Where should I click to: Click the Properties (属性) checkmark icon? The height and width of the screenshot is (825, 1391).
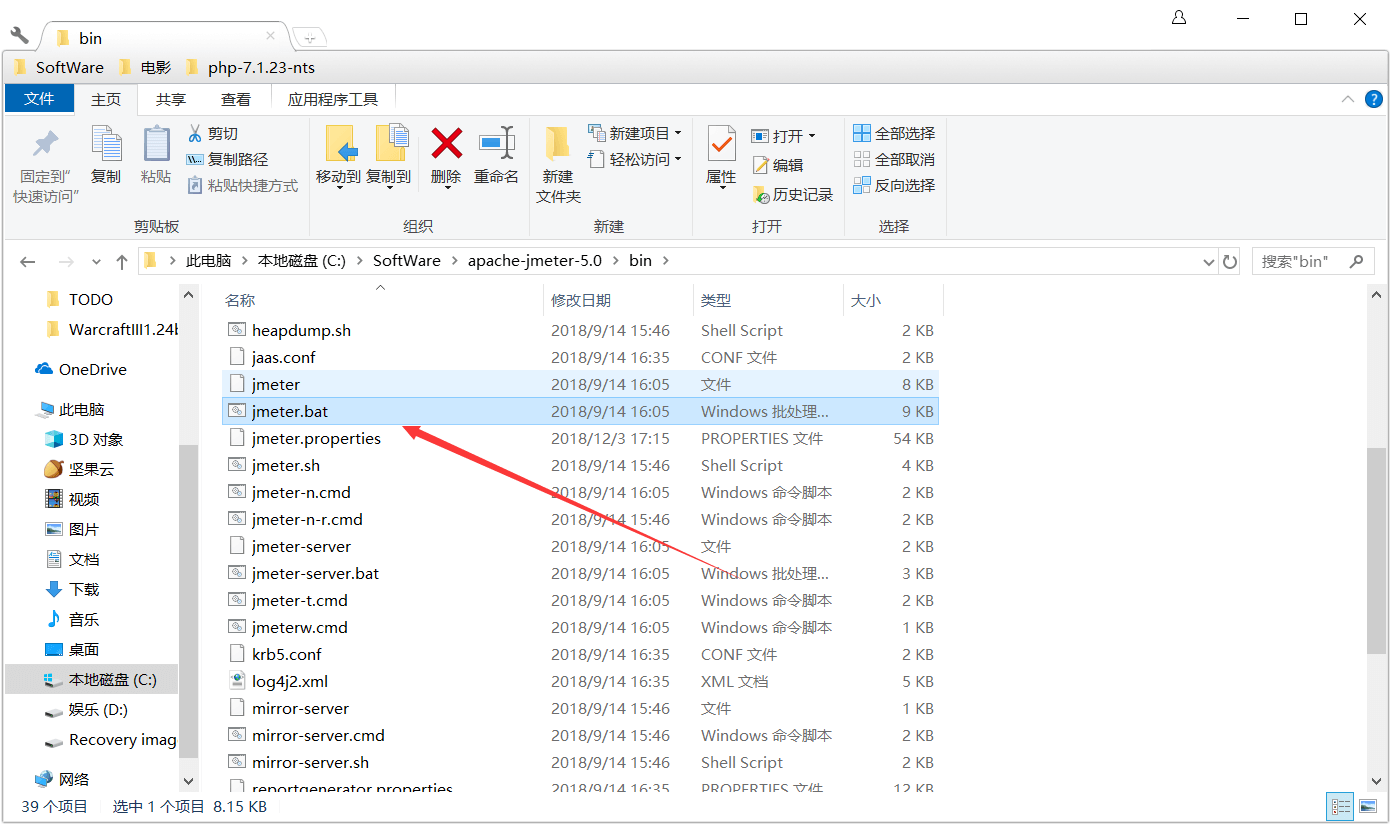[721, 144]
